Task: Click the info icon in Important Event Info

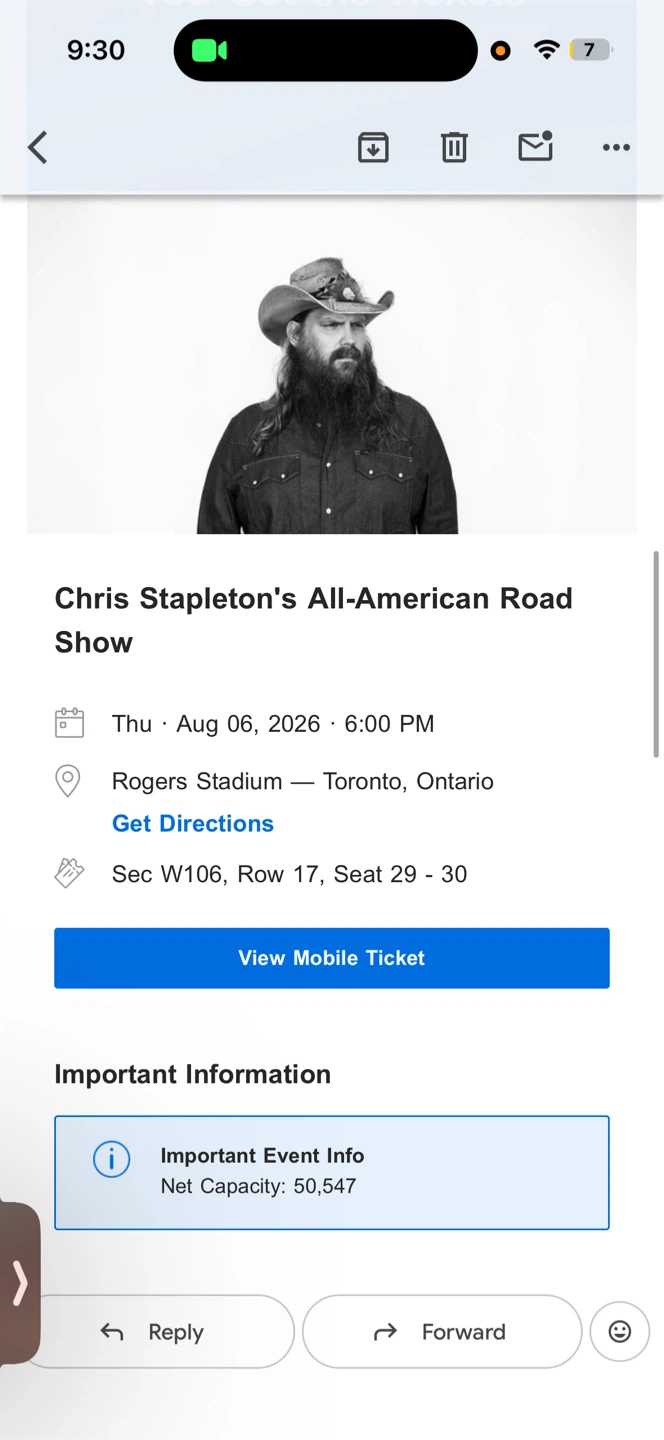Action: coord(112,1160)
